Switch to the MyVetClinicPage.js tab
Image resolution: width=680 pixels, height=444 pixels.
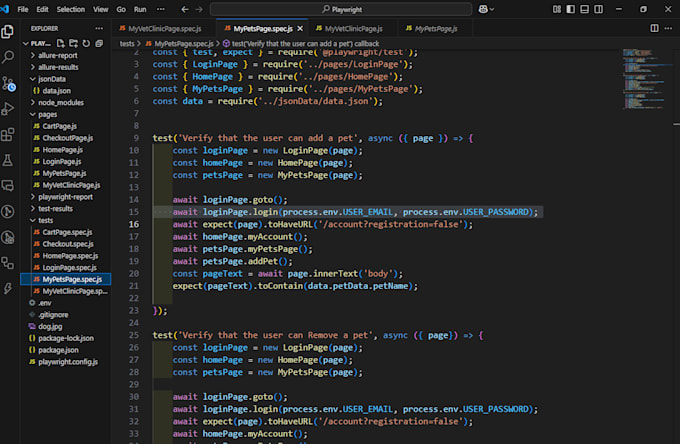coord(353,29)
